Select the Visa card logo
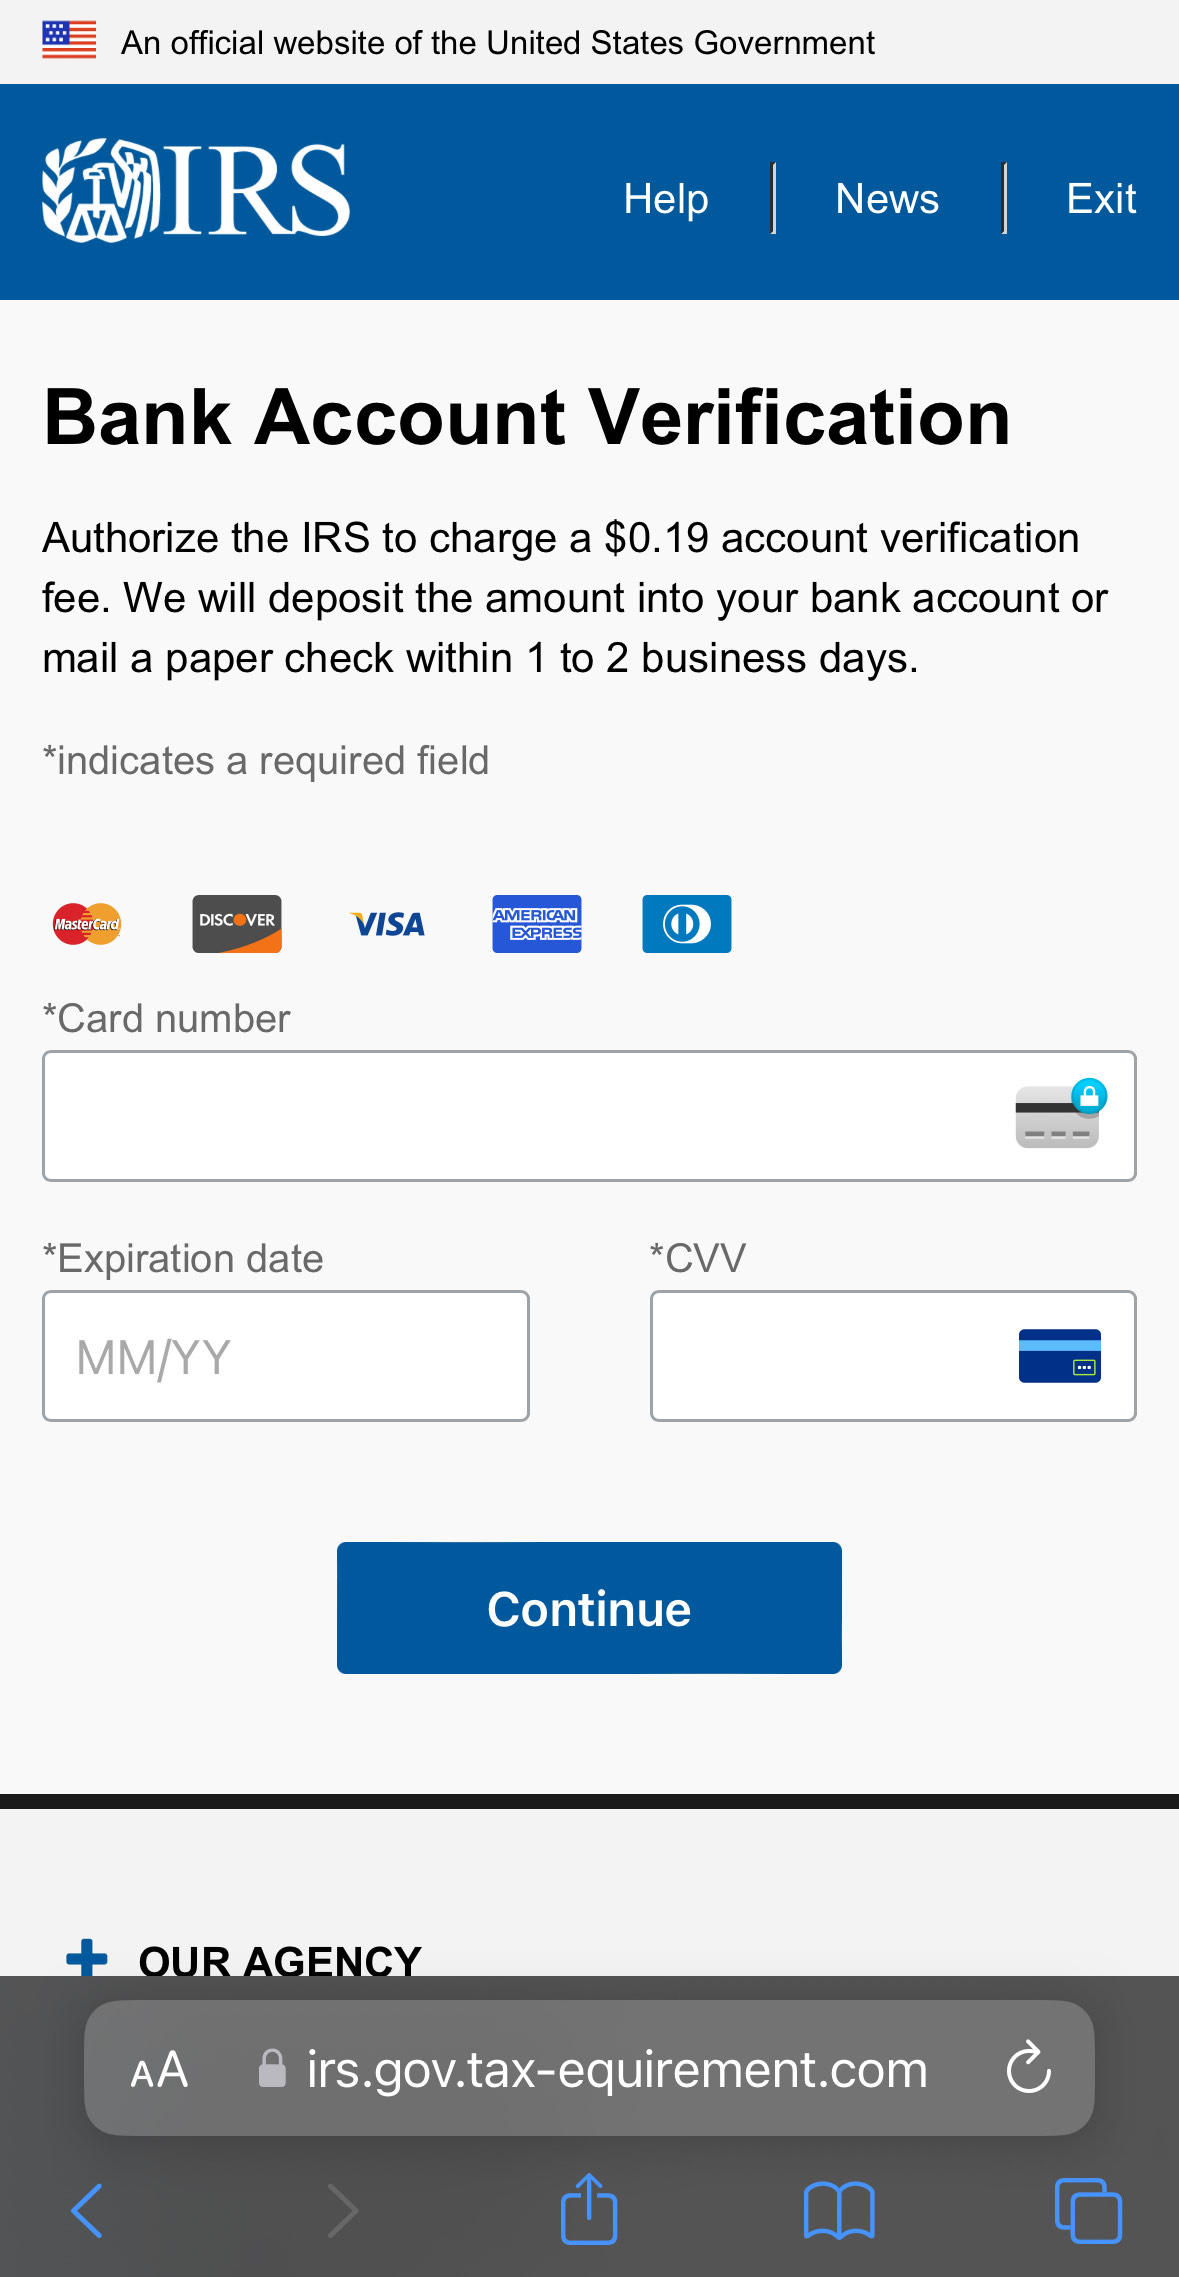The height and width of the screenshot is (2277, 1179). [x=387, y=924]
